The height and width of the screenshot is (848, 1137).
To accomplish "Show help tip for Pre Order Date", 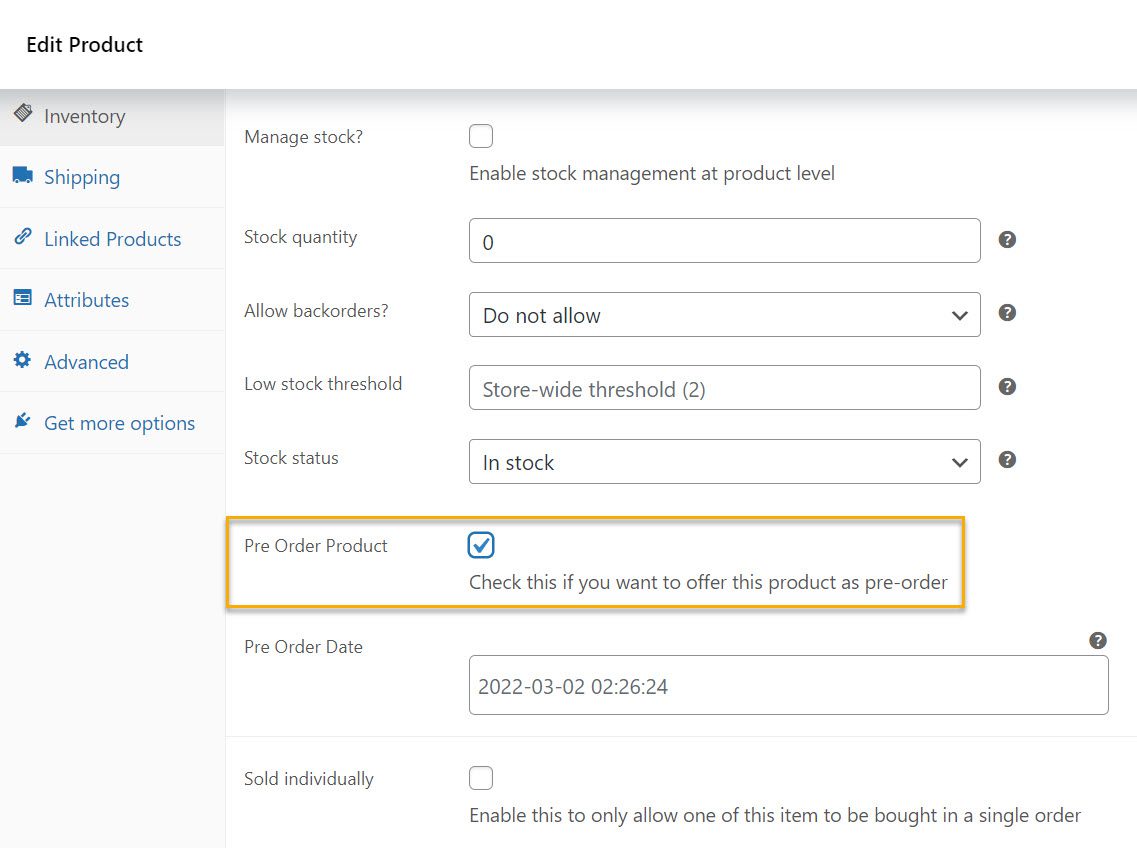I will [x=1098, y=641].
